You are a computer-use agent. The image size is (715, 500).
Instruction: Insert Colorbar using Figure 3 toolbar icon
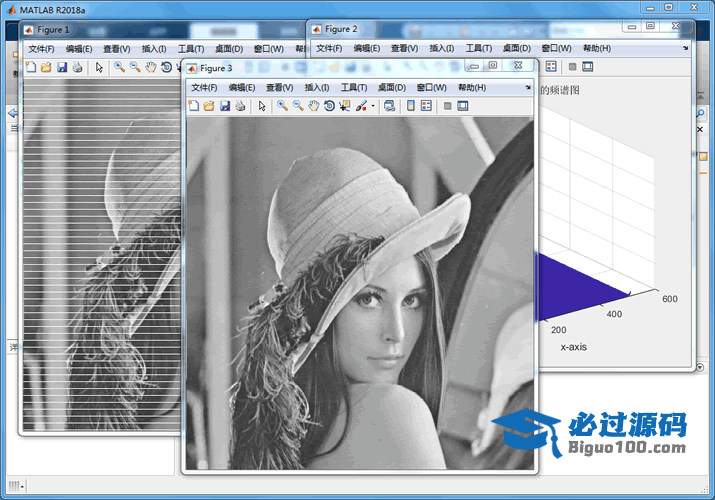click(411, 106)
